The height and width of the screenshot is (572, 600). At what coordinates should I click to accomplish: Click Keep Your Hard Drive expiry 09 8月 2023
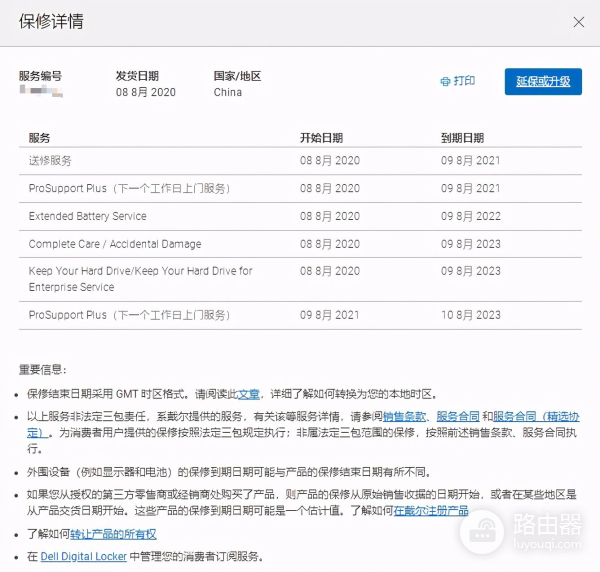[471, 271]
